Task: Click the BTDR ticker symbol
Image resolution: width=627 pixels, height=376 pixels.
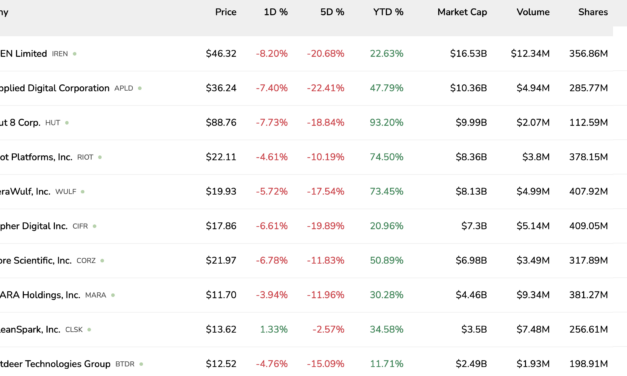Action: tap(125, 364)
